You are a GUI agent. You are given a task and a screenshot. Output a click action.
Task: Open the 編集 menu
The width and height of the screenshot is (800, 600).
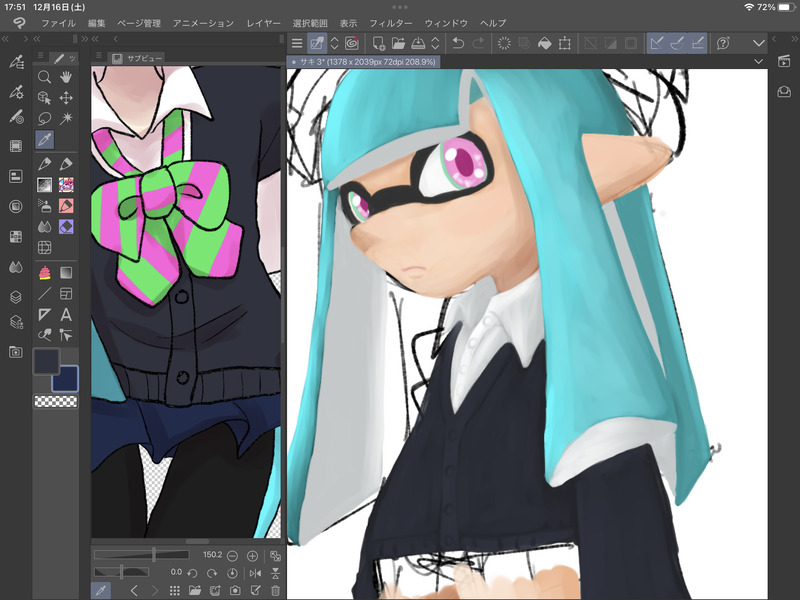point(96,23)
